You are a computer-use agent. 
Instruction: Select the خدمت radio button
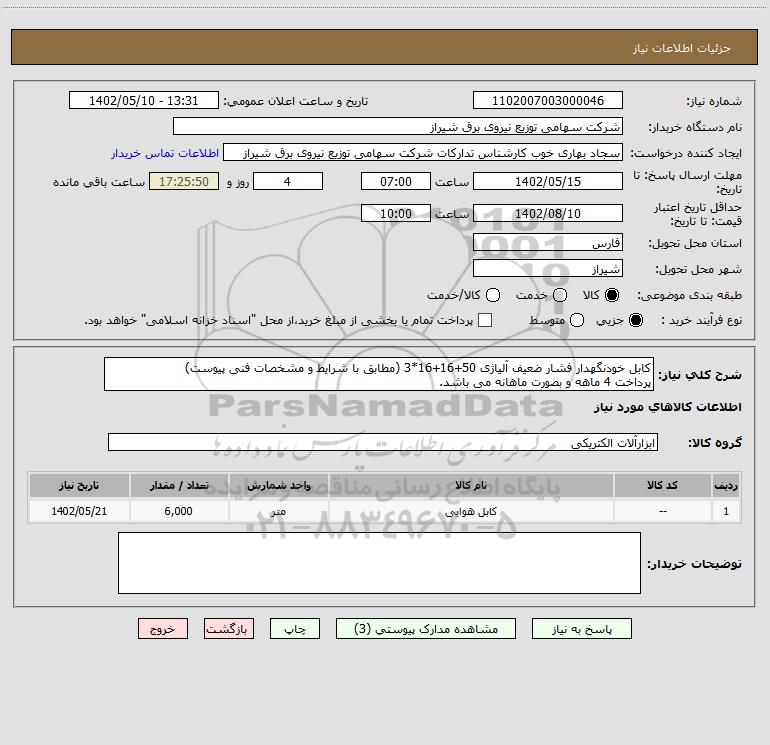[x=560, y=295]
